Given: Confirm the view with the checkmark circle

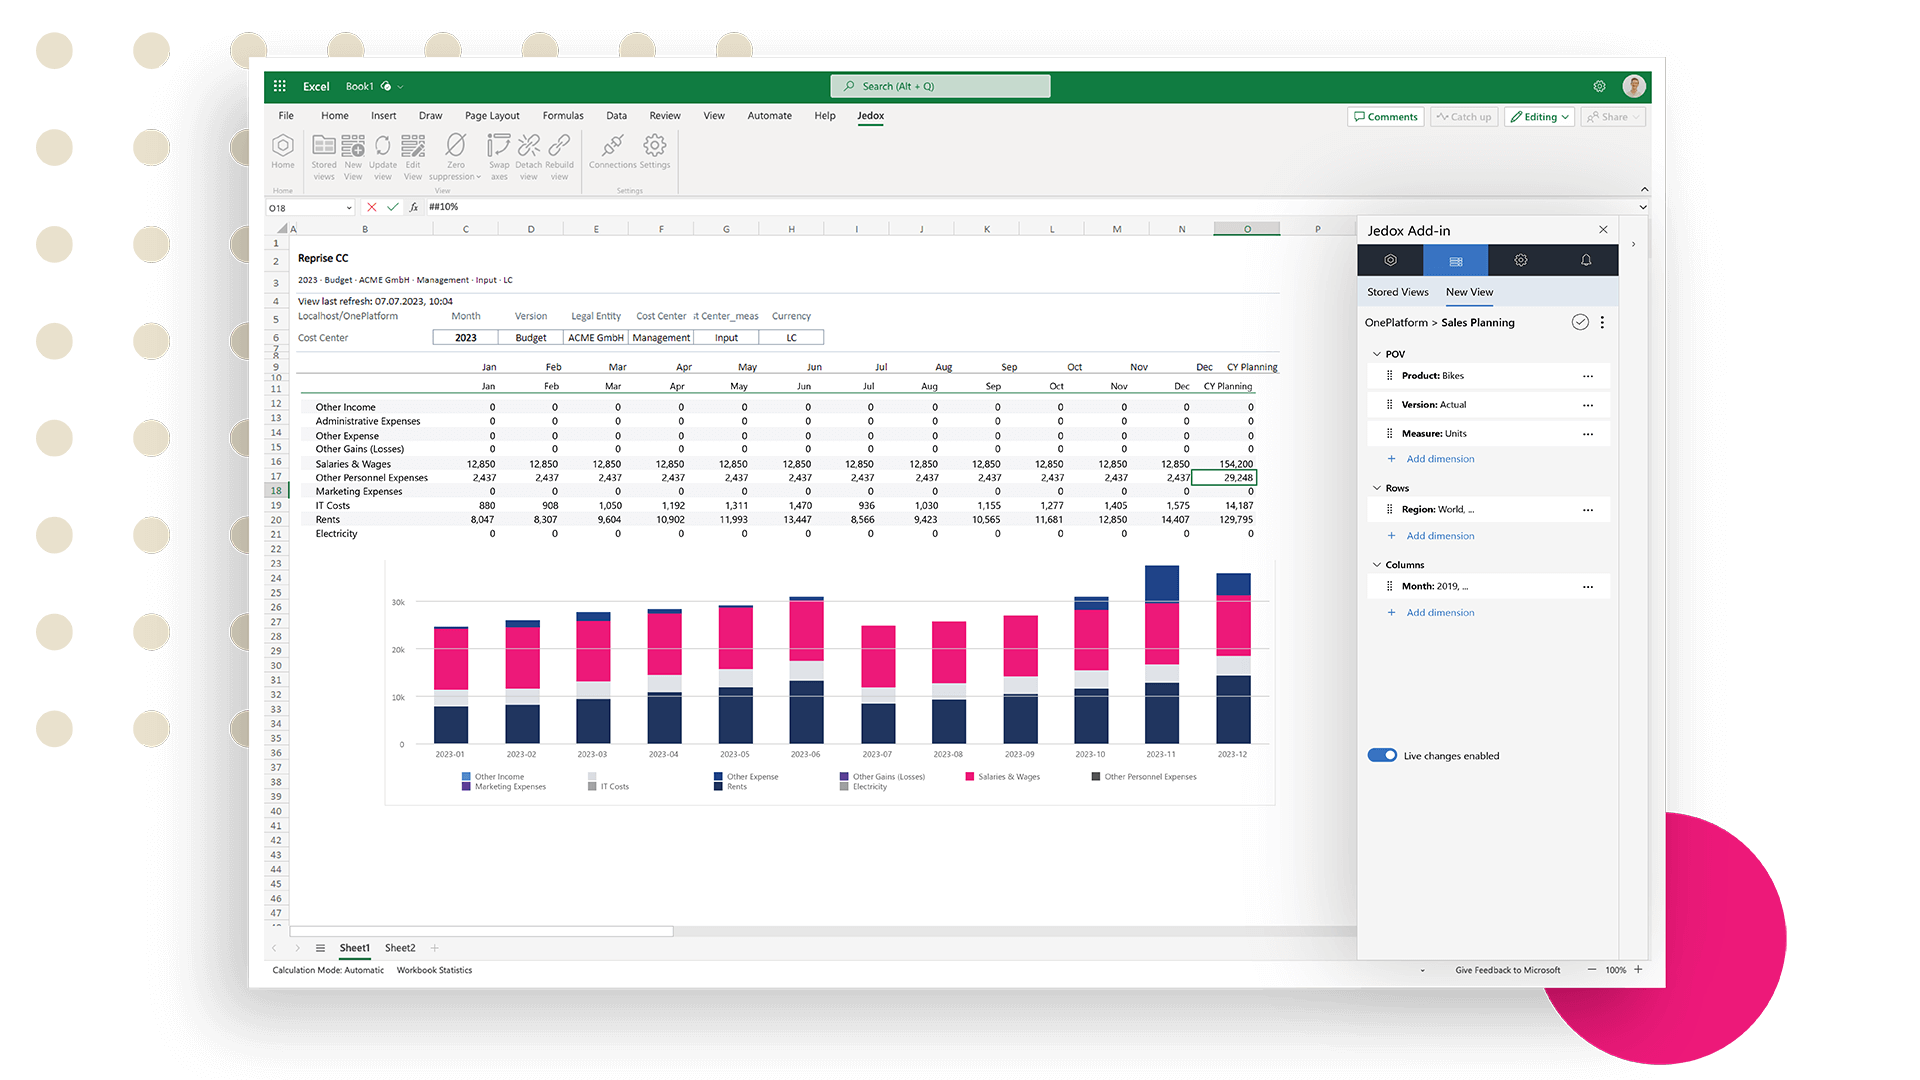Looking at the screenshot, I should [x=1580, y=322].
